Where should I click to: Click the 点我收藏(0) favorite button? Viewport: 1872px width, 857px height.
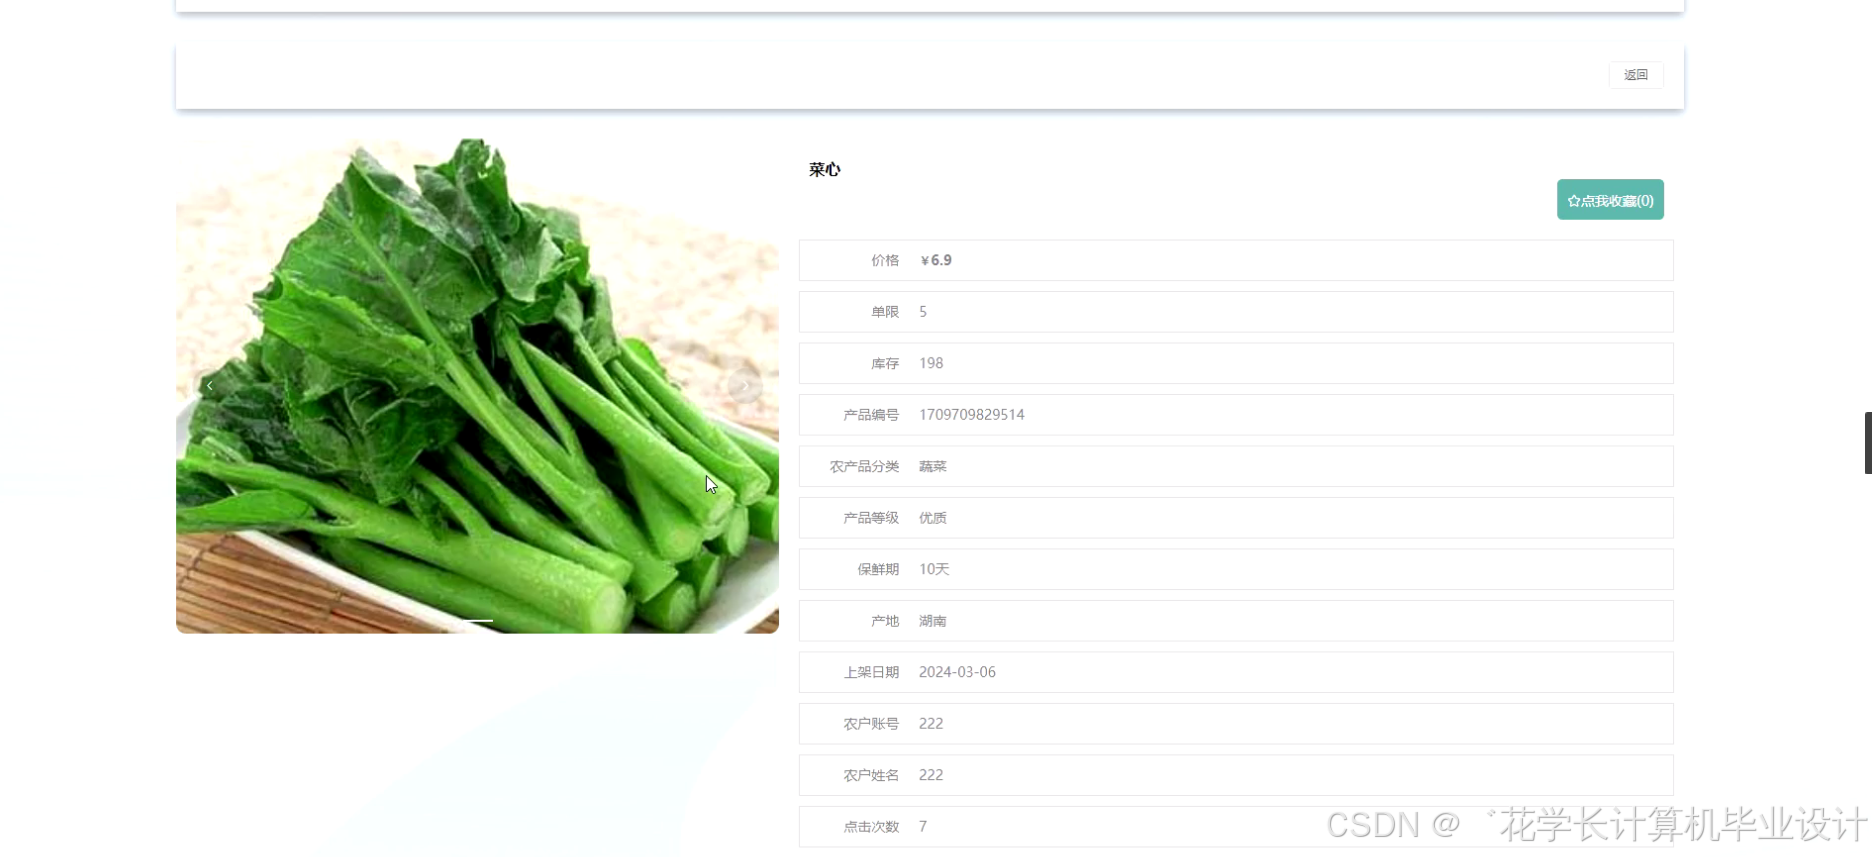tap(1610, 200)
